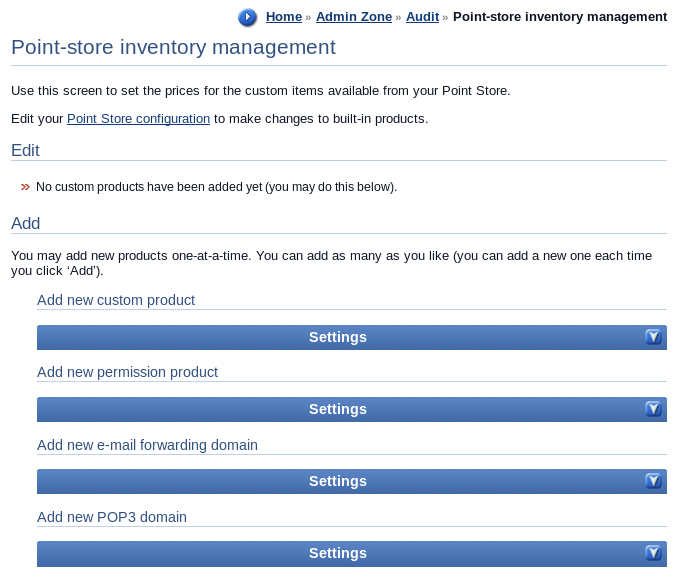673x579 pixels.
Task: Expand Settings bar under Add new POP3 domain
Action: [338, 553]
